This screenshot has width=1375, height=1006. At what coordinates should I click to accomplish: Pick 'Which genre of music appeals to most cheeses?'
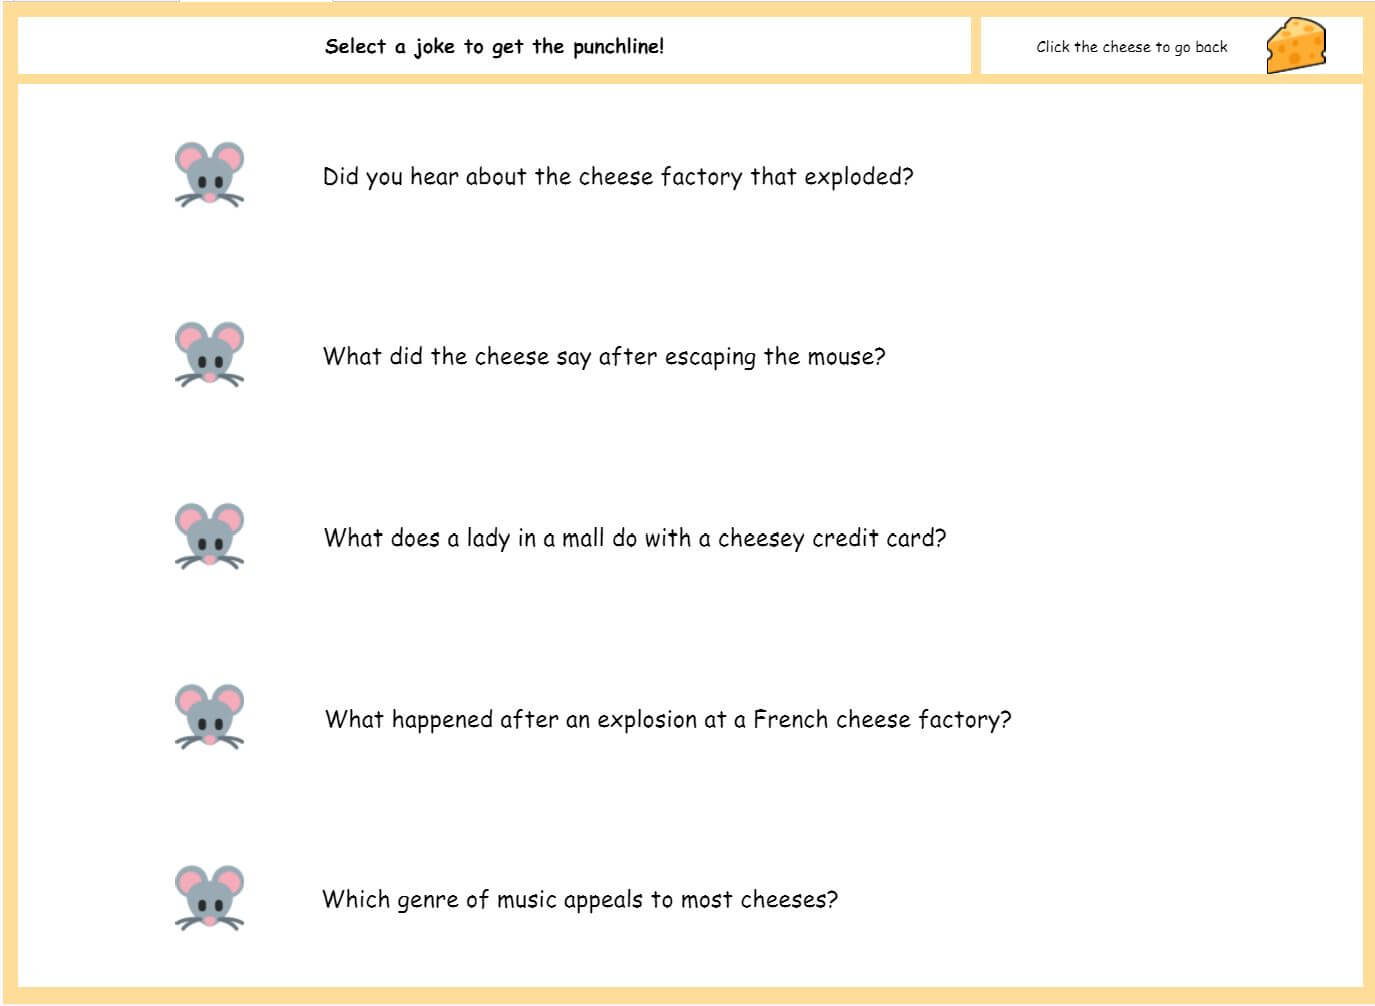(x=580, y=899)
